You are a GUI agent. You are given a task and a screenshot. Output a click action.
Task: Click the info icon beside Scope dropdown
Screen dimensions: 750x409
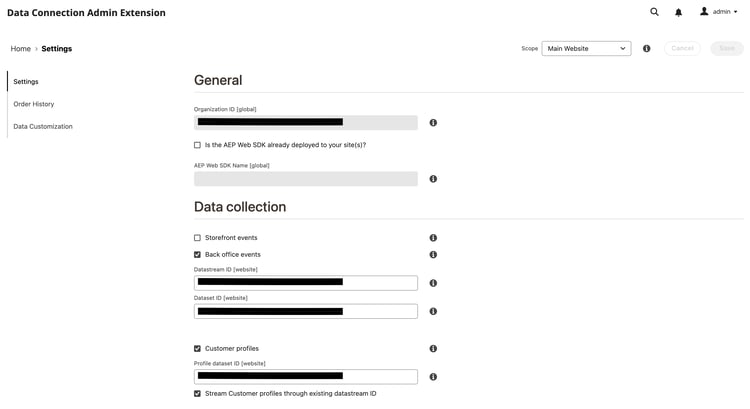[x=647, y=48]
